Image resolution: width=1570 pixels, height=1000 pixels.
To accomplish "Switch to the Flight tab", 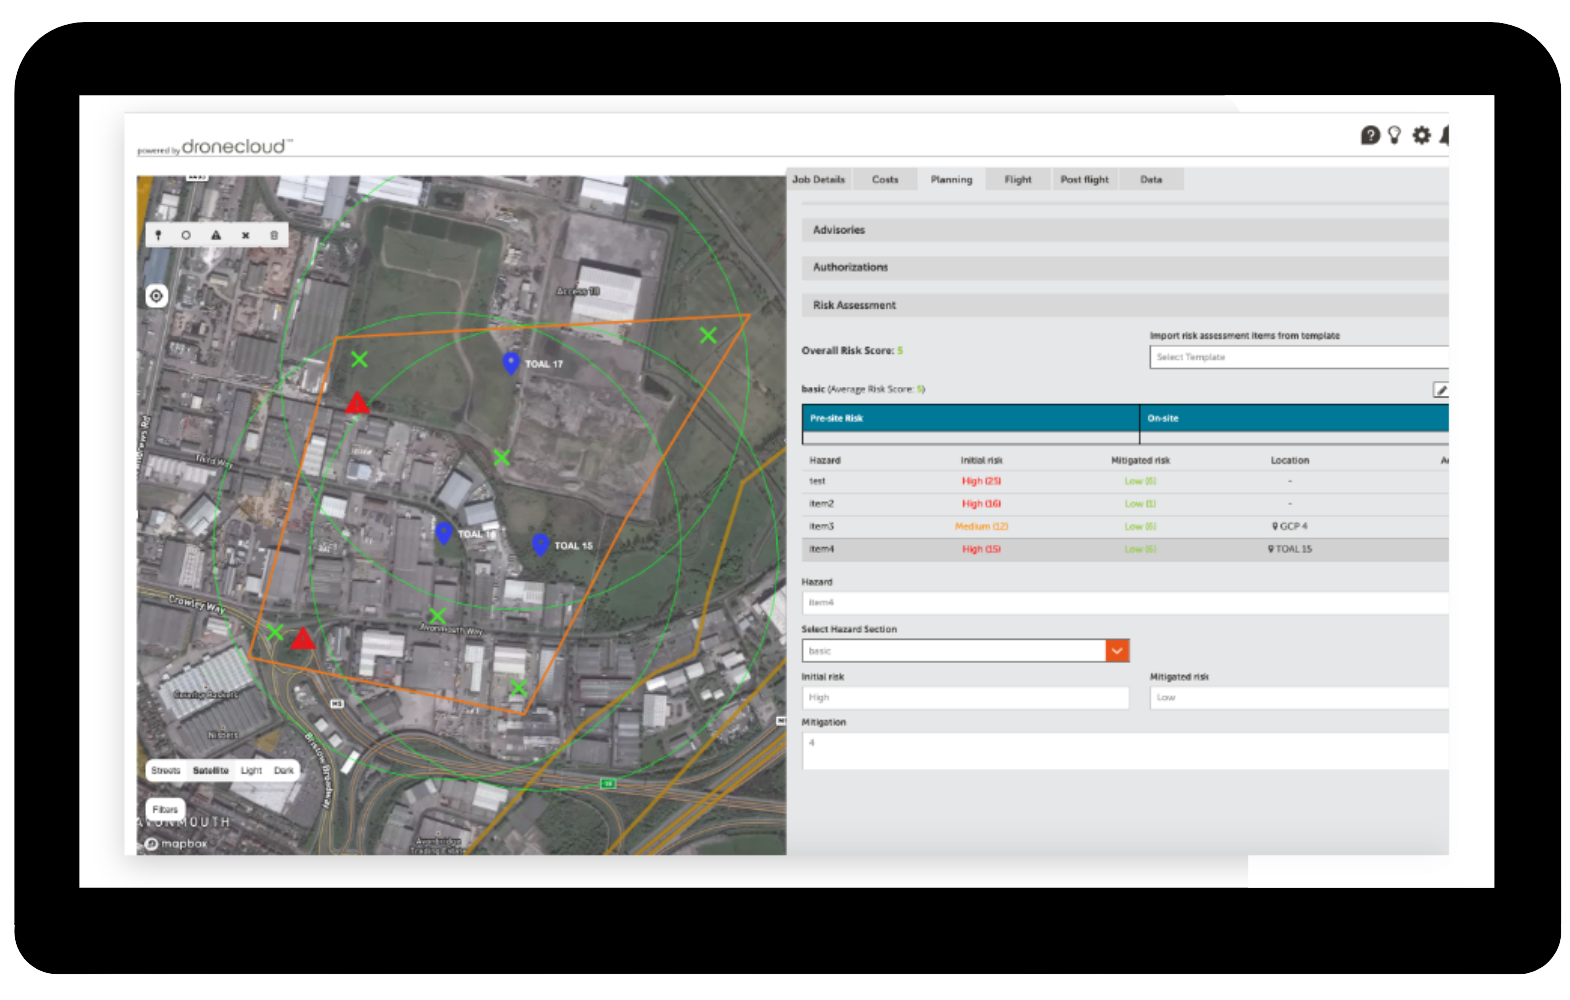I will click(x=1018, y=180).
